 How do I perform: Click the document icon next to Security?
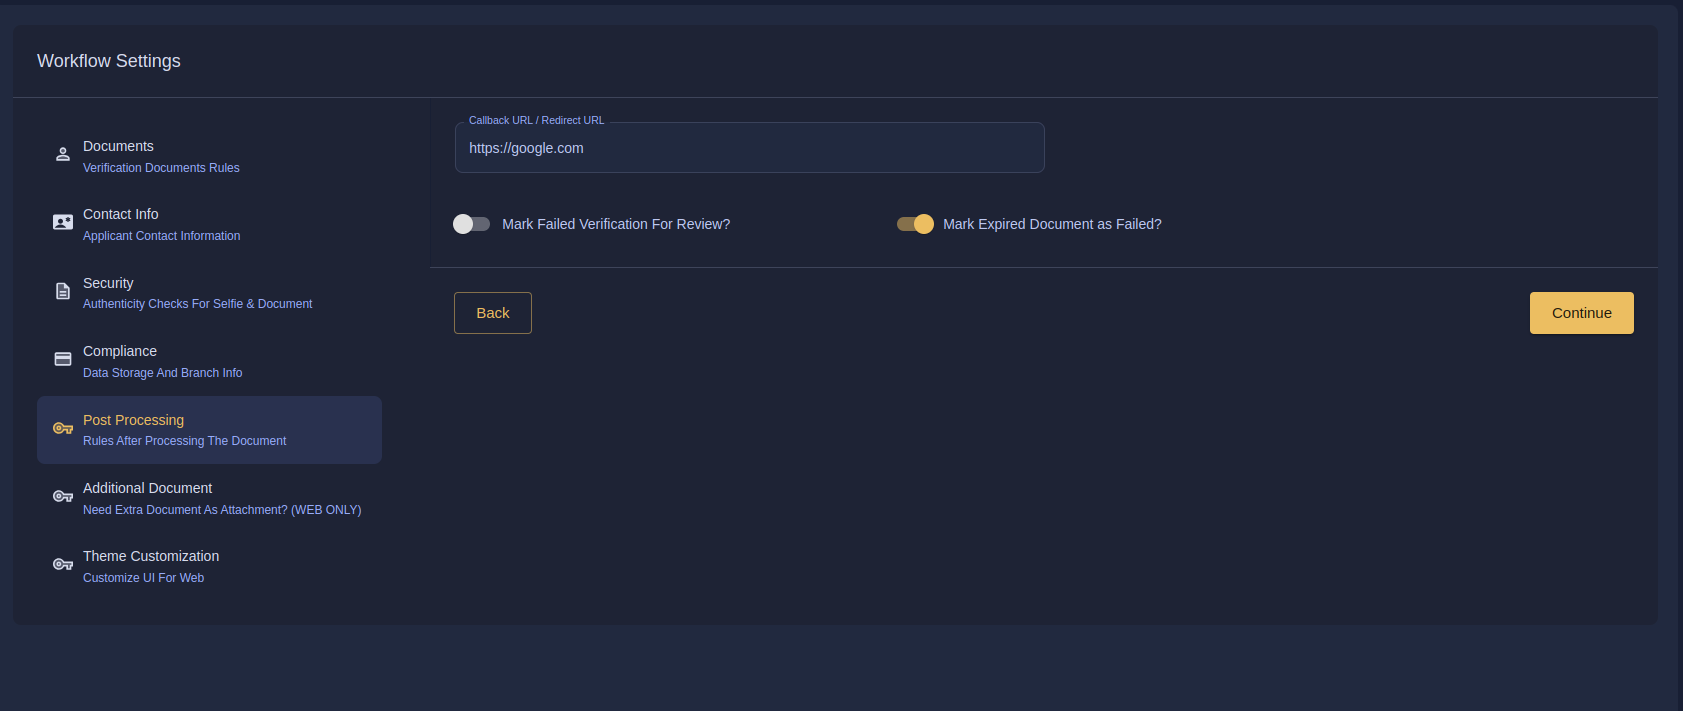(x=63, y=291)
